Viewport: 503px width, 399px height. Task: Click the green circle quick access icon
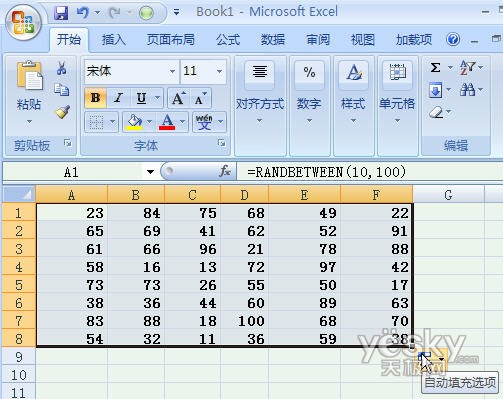tap(146, 13)
